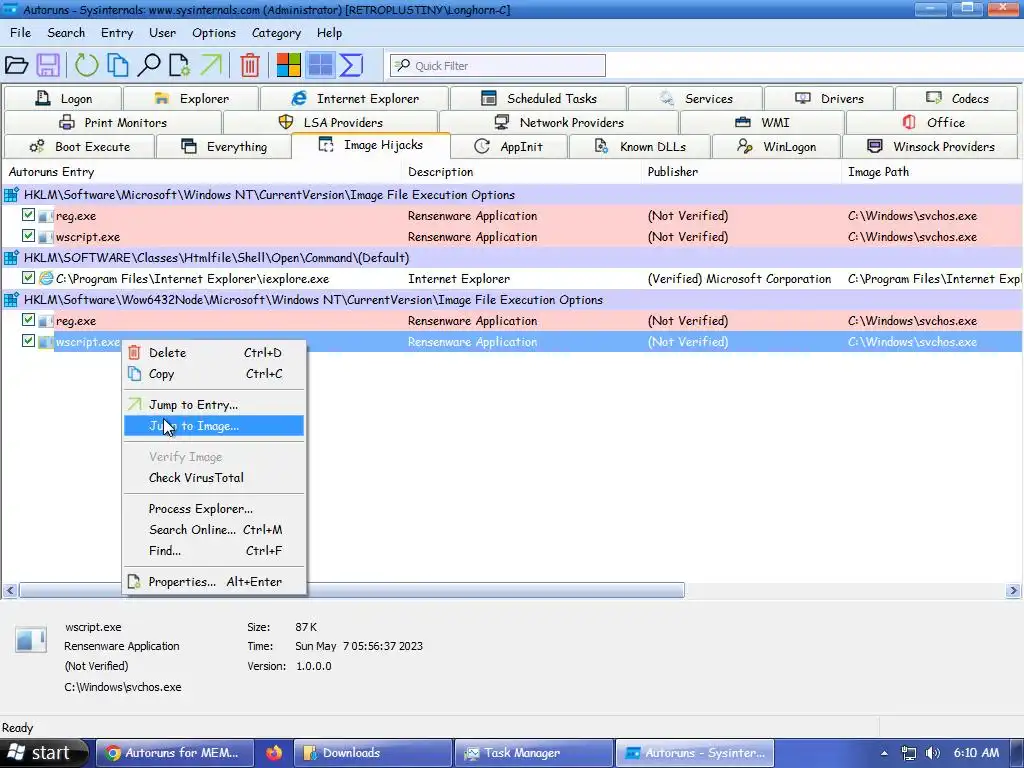Uncheck first reg.exe entry checkbox
This screenshot has height=768, width=1024.
28,214
